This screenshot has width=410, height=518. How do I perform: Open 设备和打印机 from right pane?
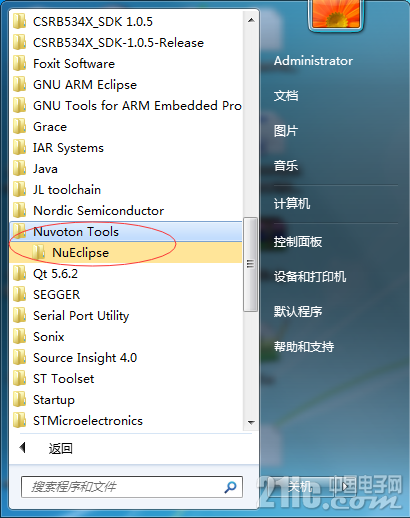pos(310,277)
